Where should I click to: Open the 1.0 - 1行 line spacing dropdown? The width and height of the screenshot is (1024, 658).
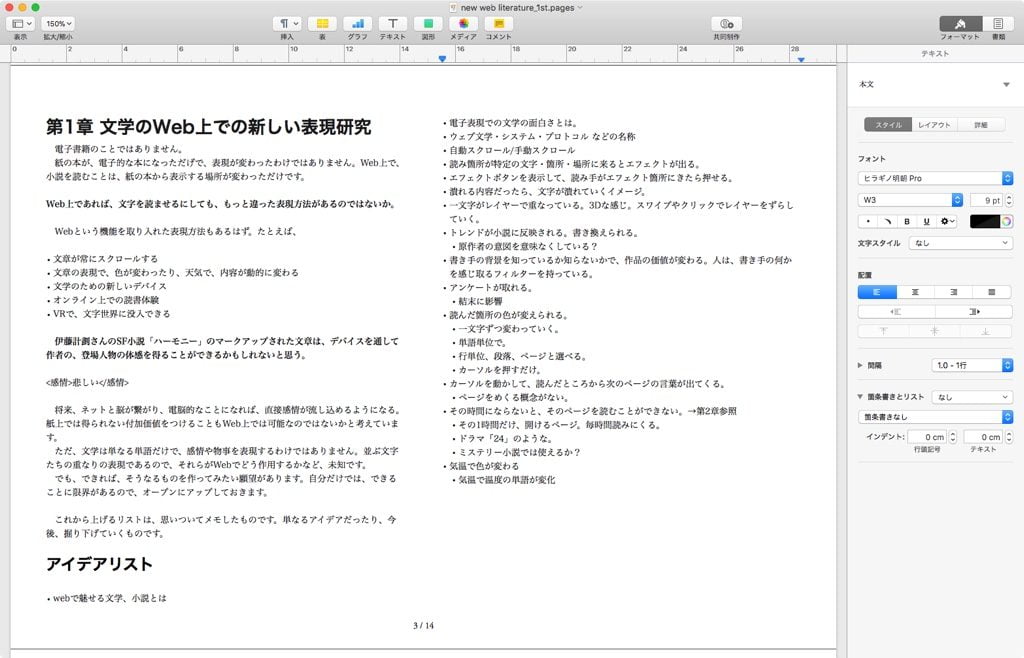[972, 366]
